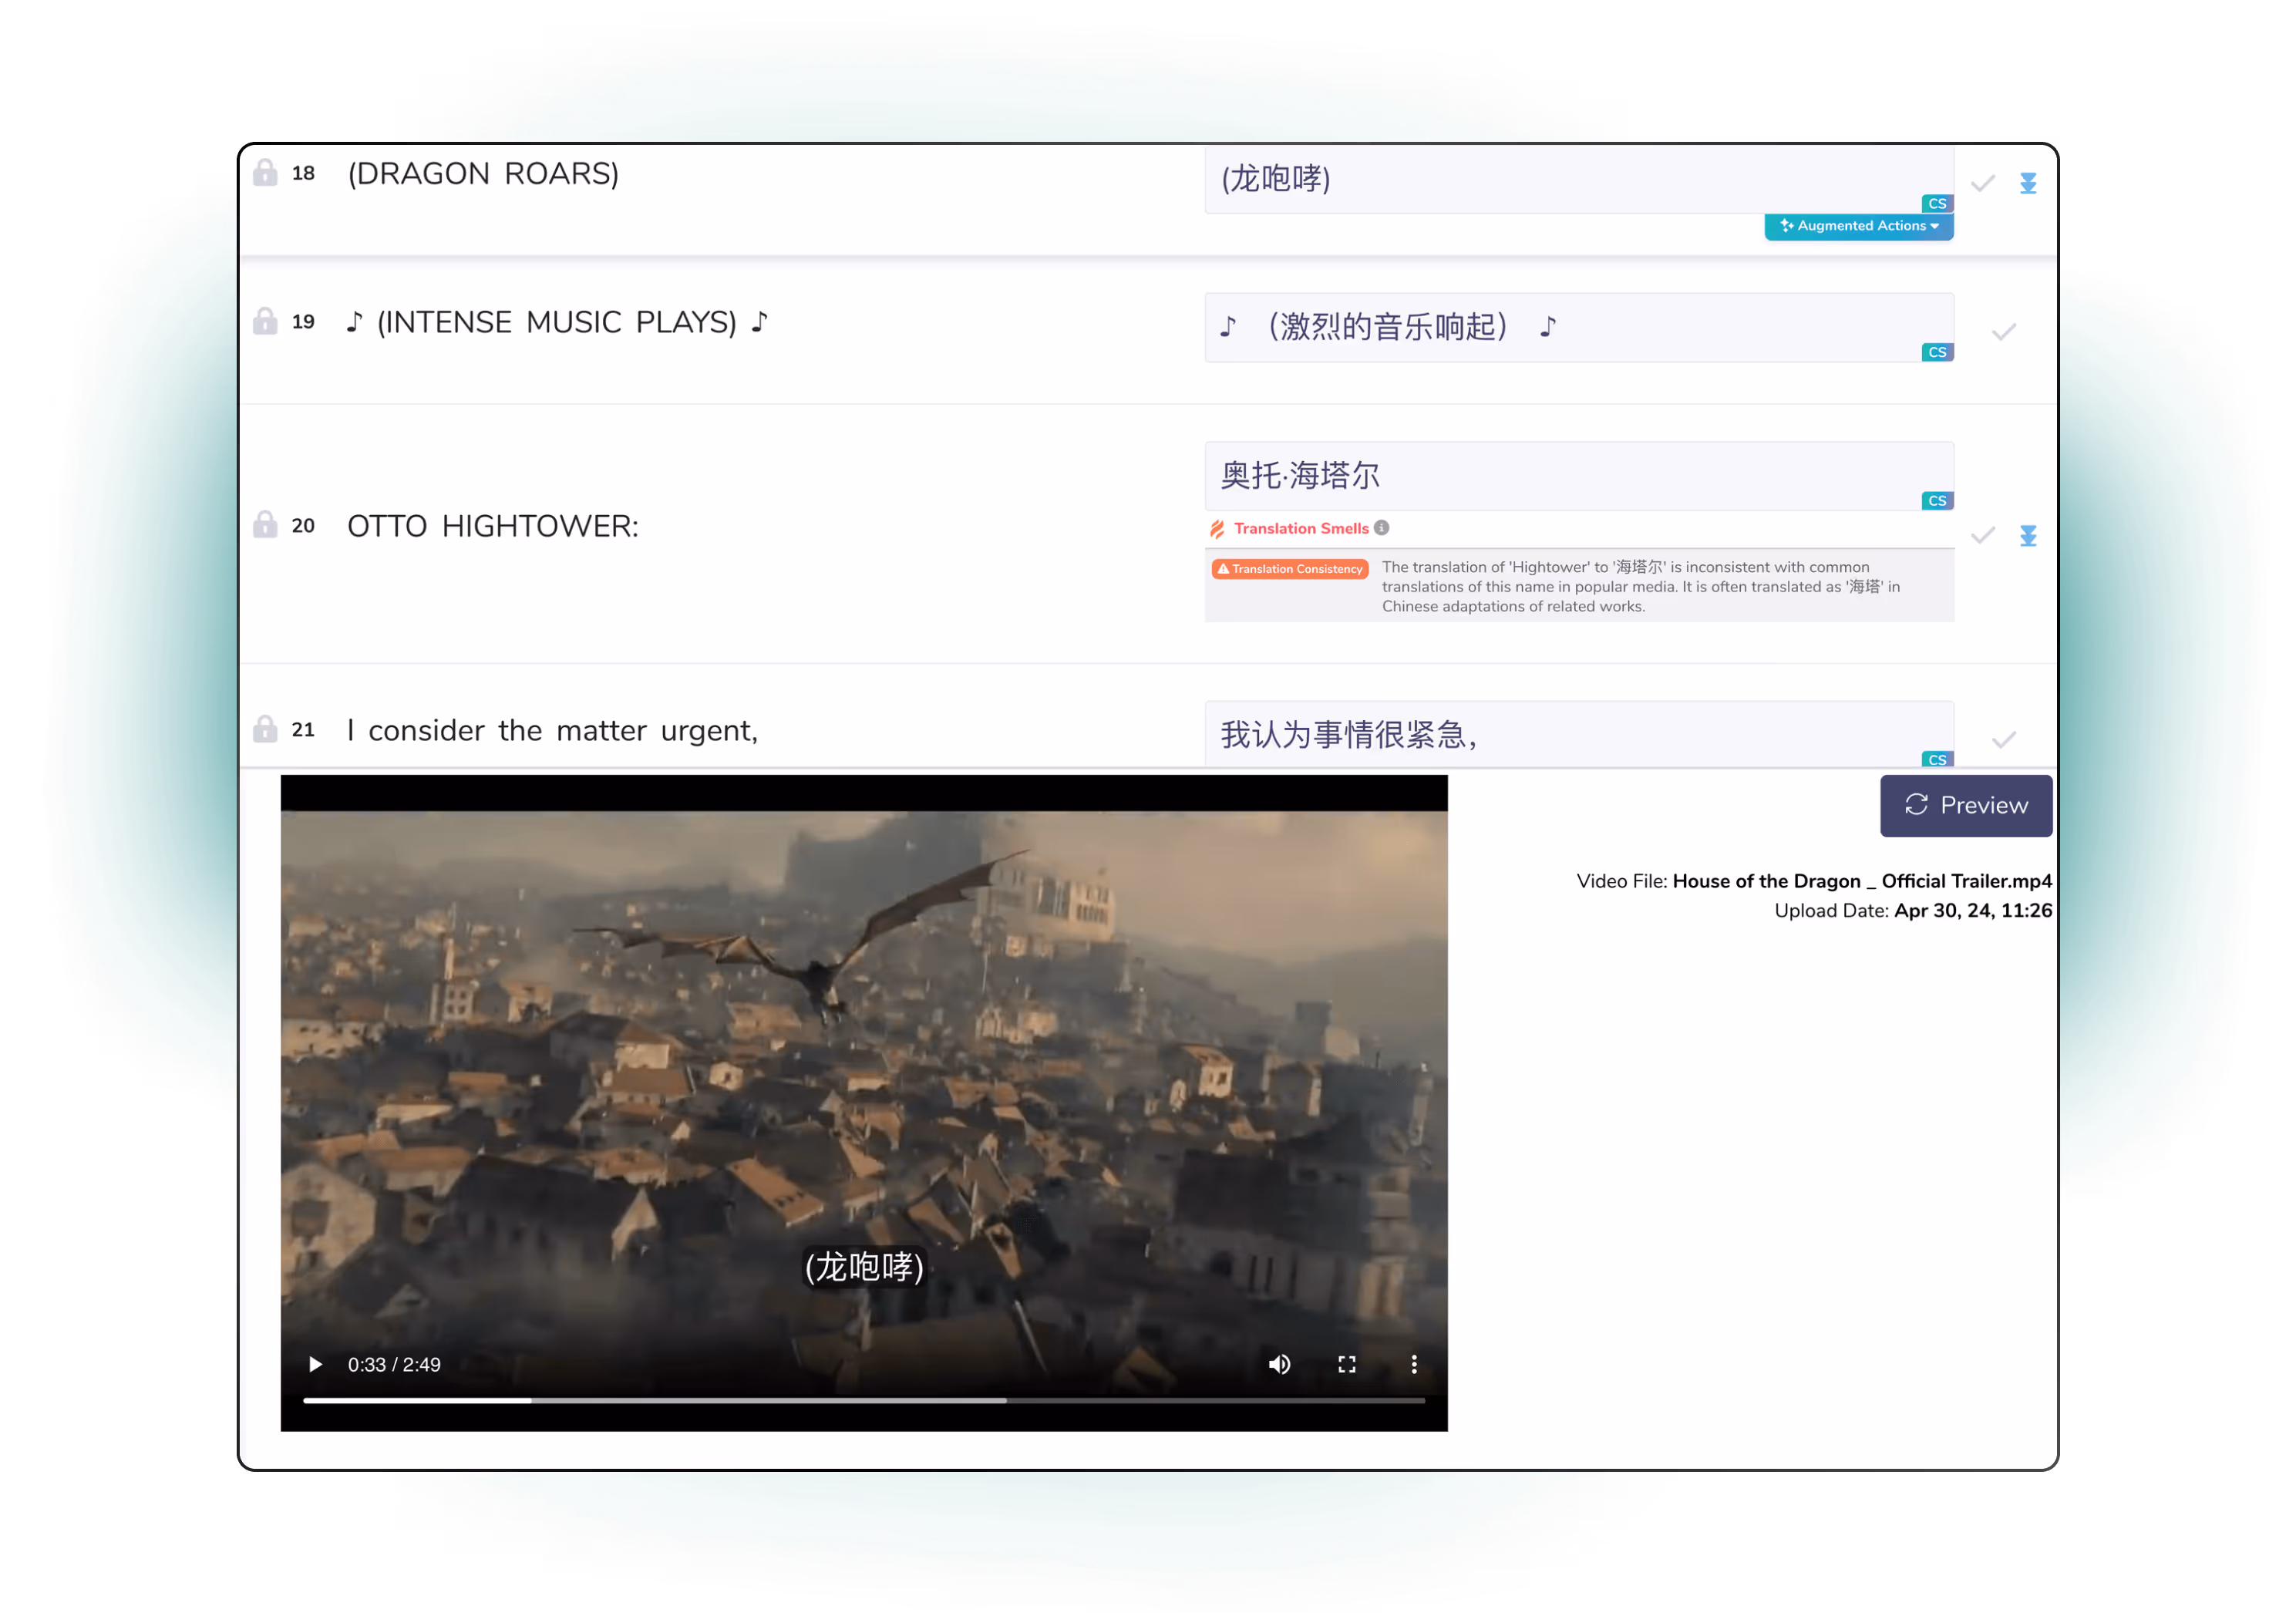Approve segment 21 using the checkmark
Viewport: 2296px width, 1613px height.
coord(2004,740)
